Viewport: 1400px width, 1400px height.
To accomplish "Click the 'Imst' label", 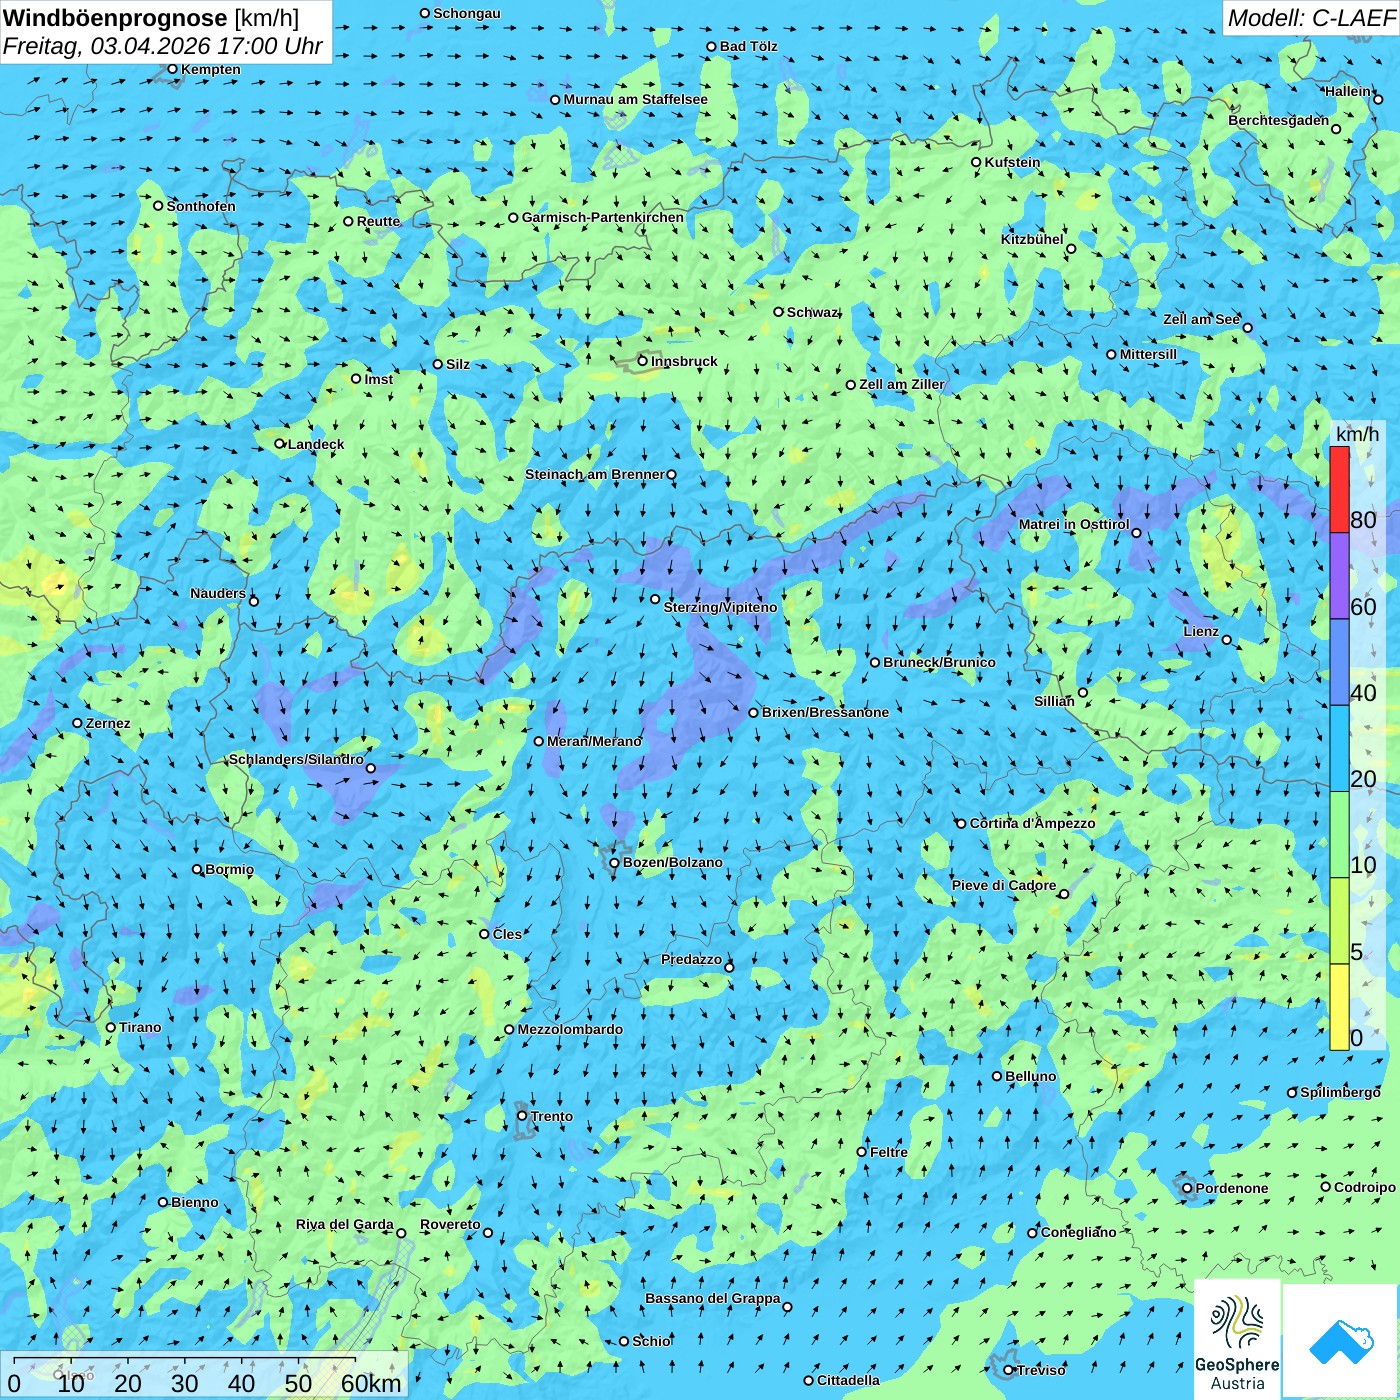I will [x=378, y=379].
